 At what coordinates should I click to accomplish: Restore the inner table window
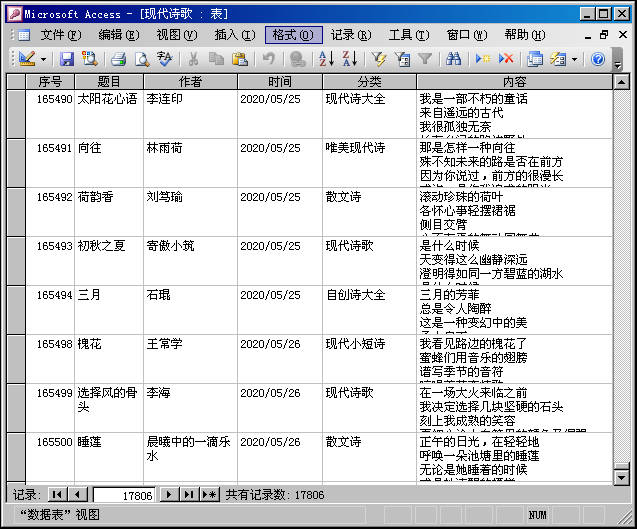[x=604, y=35]
